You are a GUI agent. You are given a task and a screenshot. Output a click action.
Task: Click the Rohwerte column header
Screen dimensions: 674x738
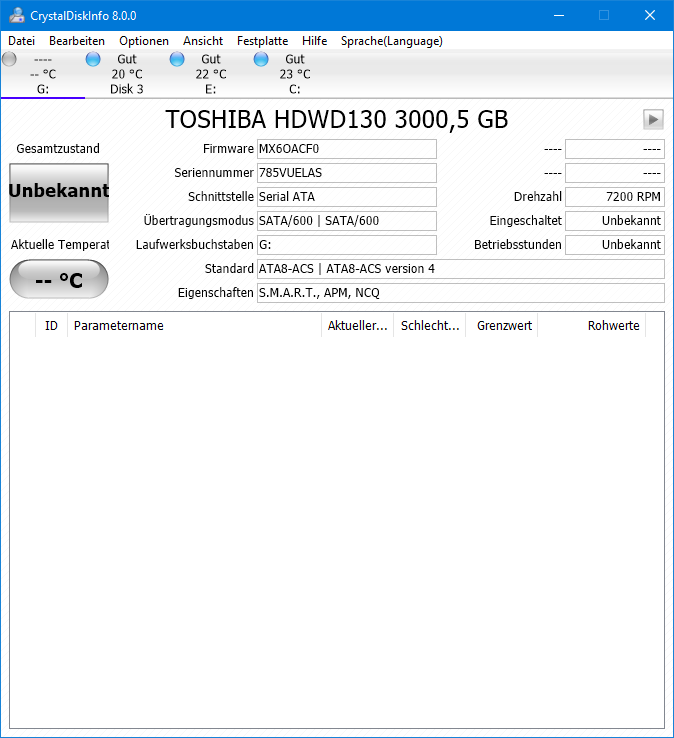coord(592,326)
